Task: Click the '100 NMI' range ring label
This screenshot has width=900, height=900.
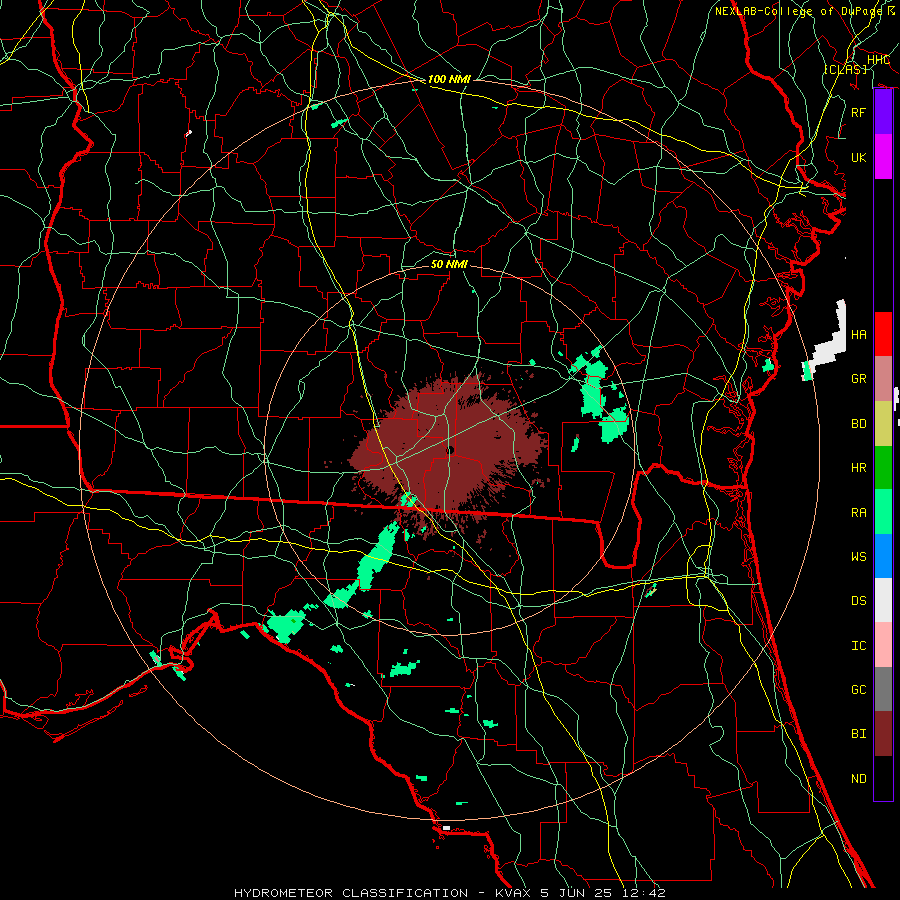Action: tap(449, 79)
